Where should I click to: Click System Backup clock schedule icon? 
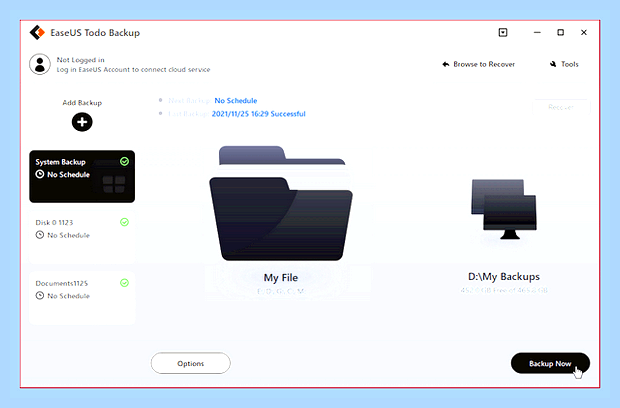[40, 174]
